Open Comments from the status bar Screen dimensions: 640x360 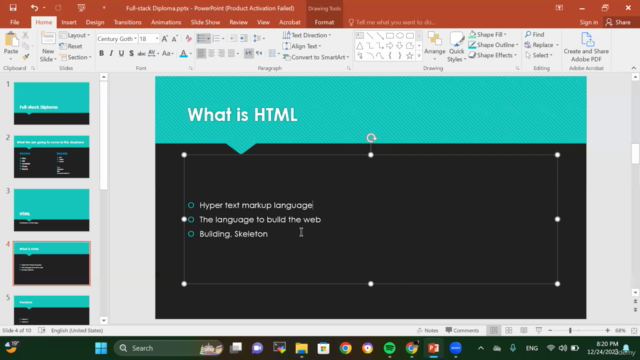(x=462, y=330)
